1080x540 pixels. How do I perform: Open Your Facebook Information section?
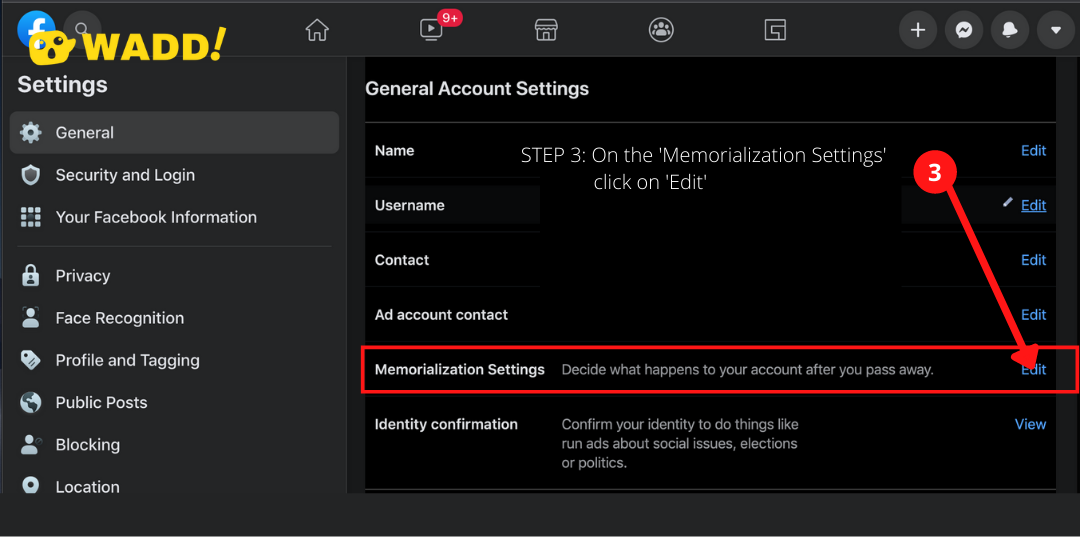[174, 217]
